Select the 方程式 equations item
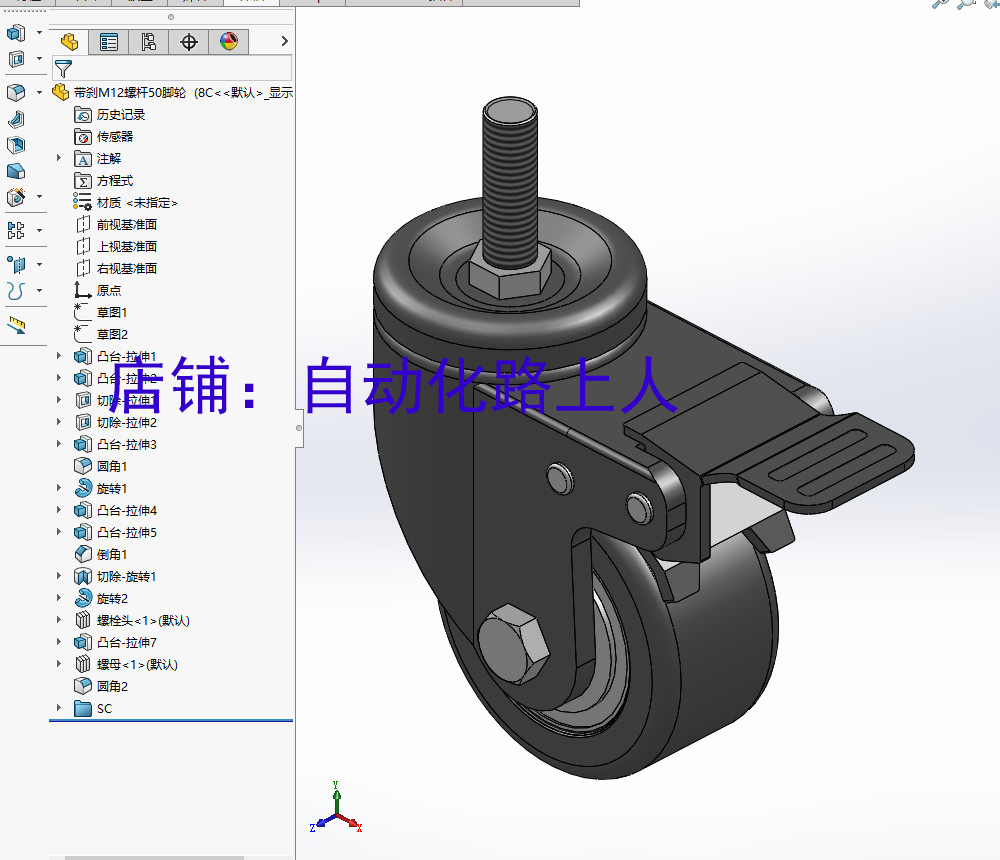This screenshot has height=860, width=1000. tap(115, 181)
